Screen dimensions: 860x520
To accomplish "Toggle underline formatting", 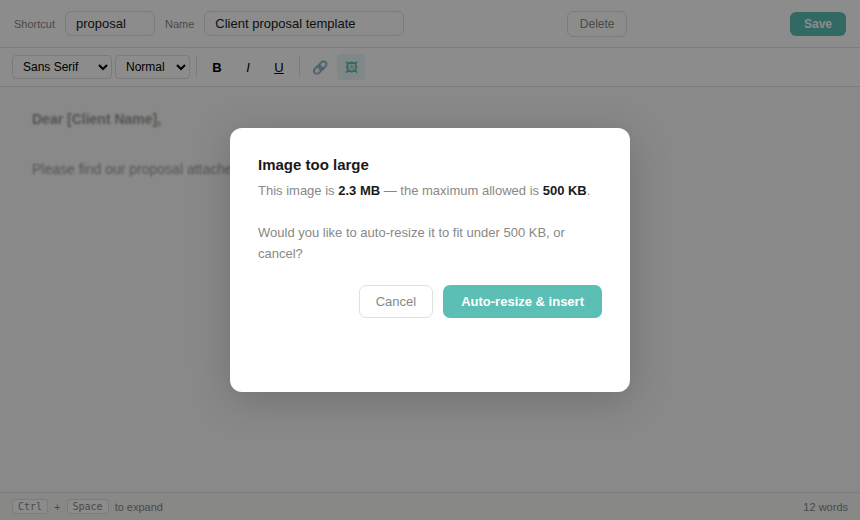I will coord(279,67).
